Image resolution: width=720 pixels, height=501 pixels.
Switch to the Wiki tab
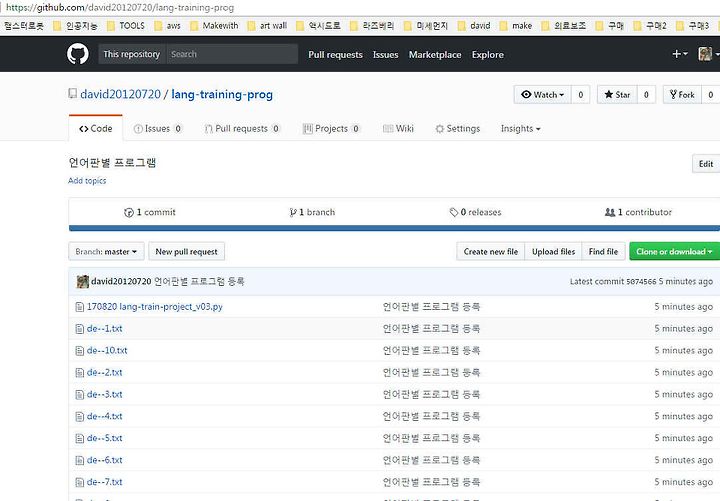point(398,129)
